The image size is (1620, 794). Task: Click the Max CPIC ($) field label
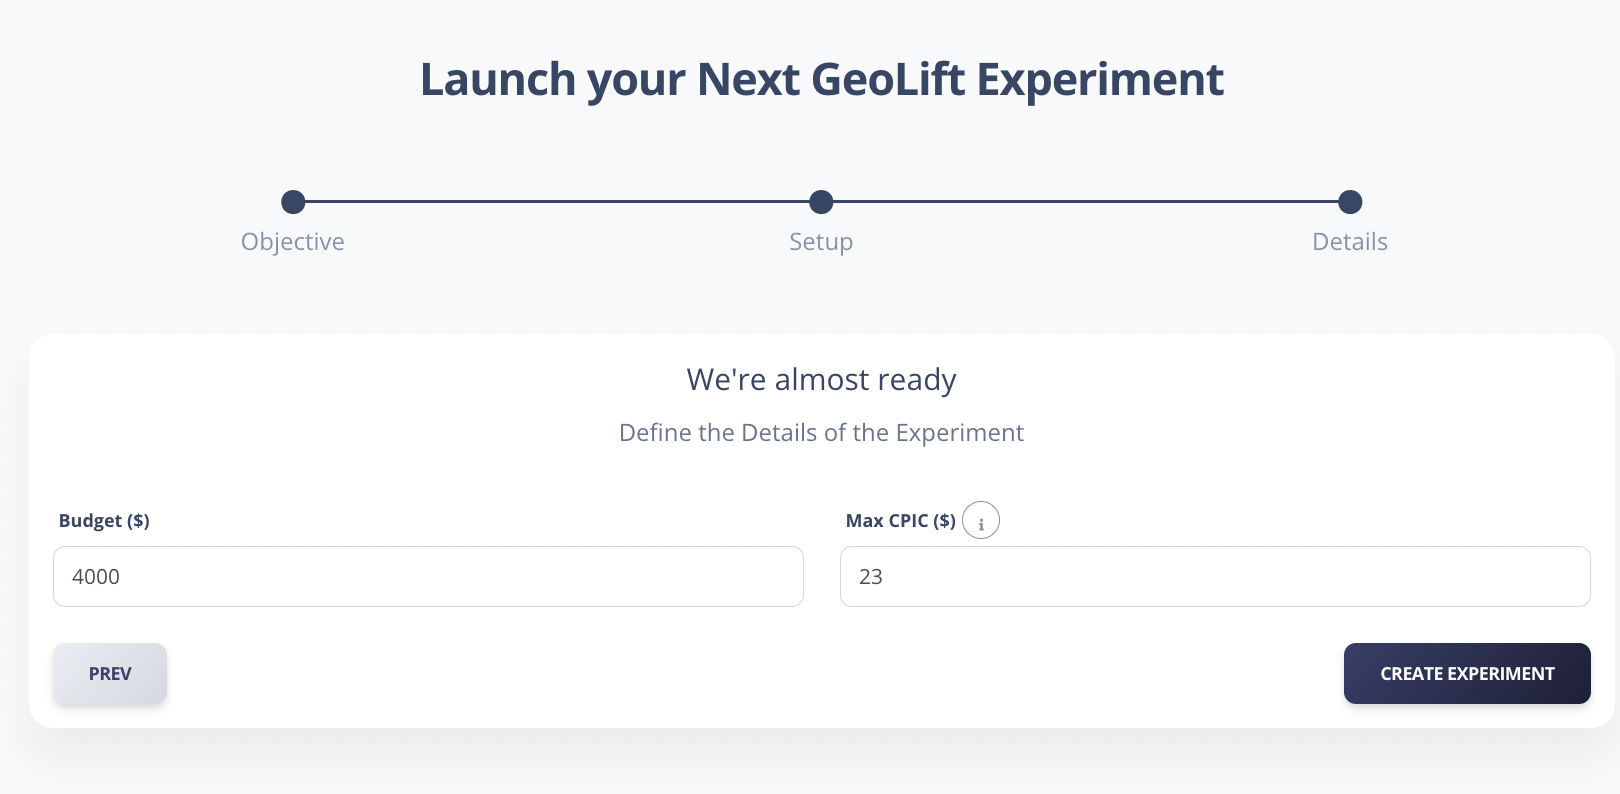900,521
